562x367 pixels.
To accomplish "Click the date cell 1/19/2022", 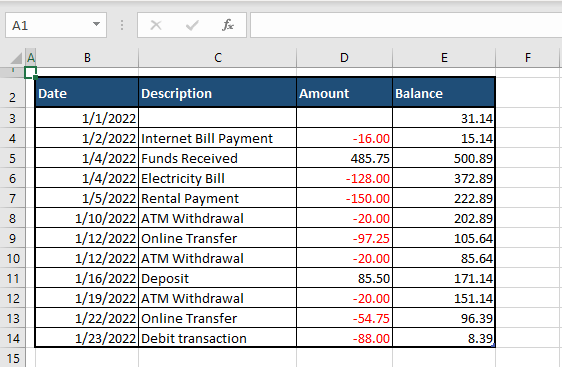I will pyautogui.click(x=87, y=299).
